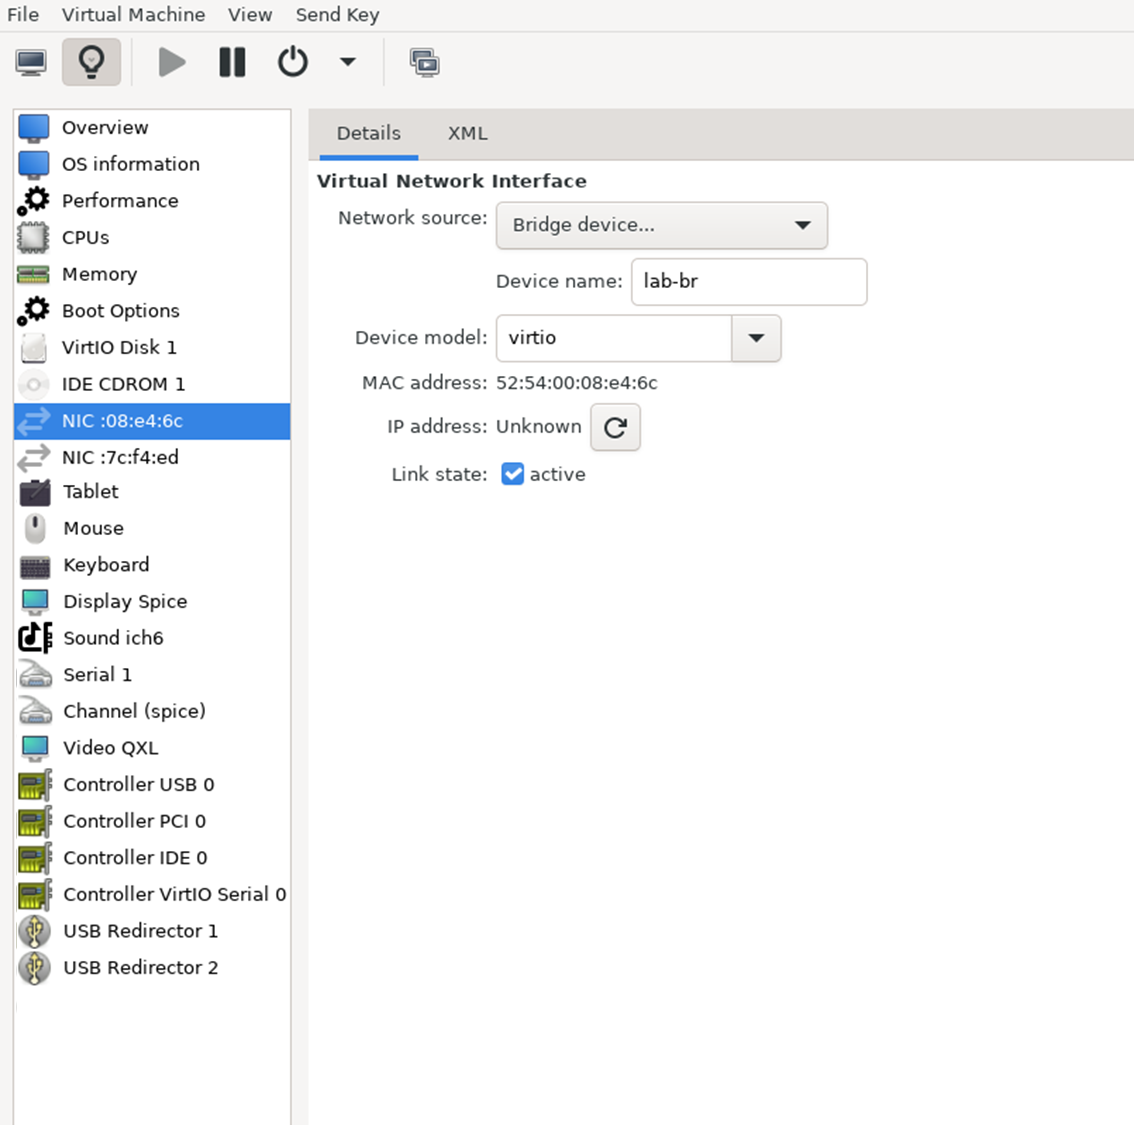The width and height of the screenshot is (1134, 1125).
Task: Open the Device model dropdown
Action: tap(756, 338)
